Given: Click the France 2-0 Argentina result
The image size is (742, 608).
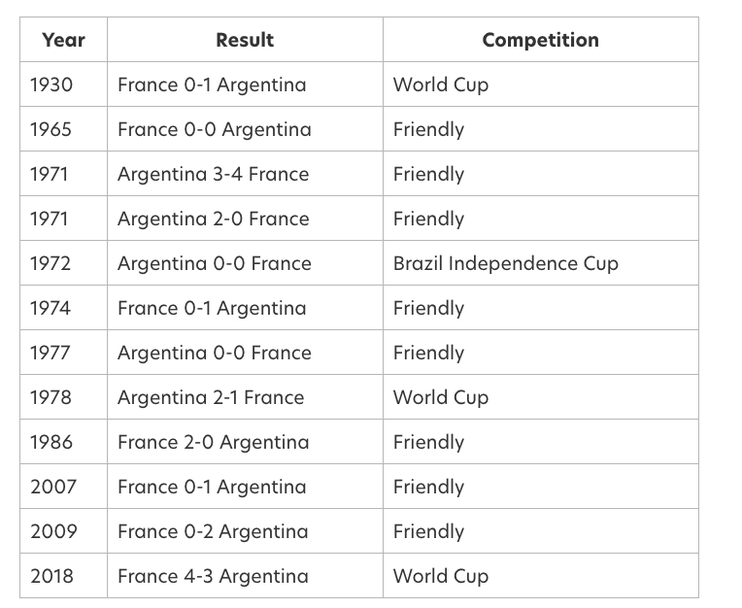Looking at the screenshot, I should tap(213, 442).
